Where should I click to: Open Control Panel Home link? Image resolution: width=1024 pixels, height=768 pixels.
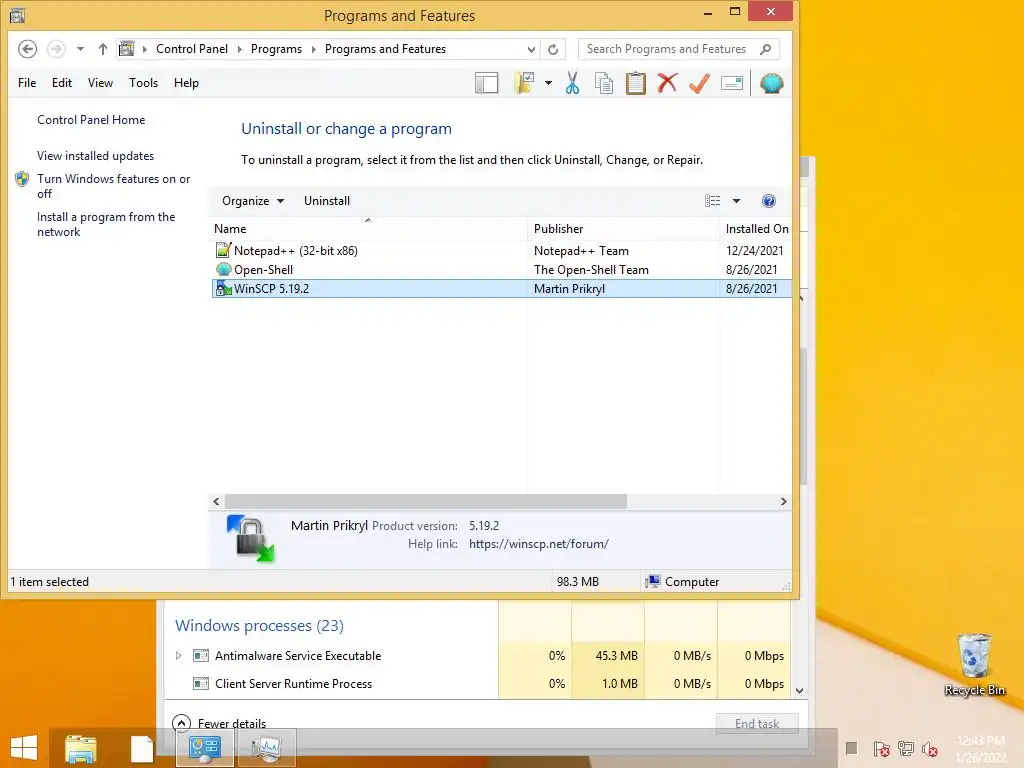point(91,120)
